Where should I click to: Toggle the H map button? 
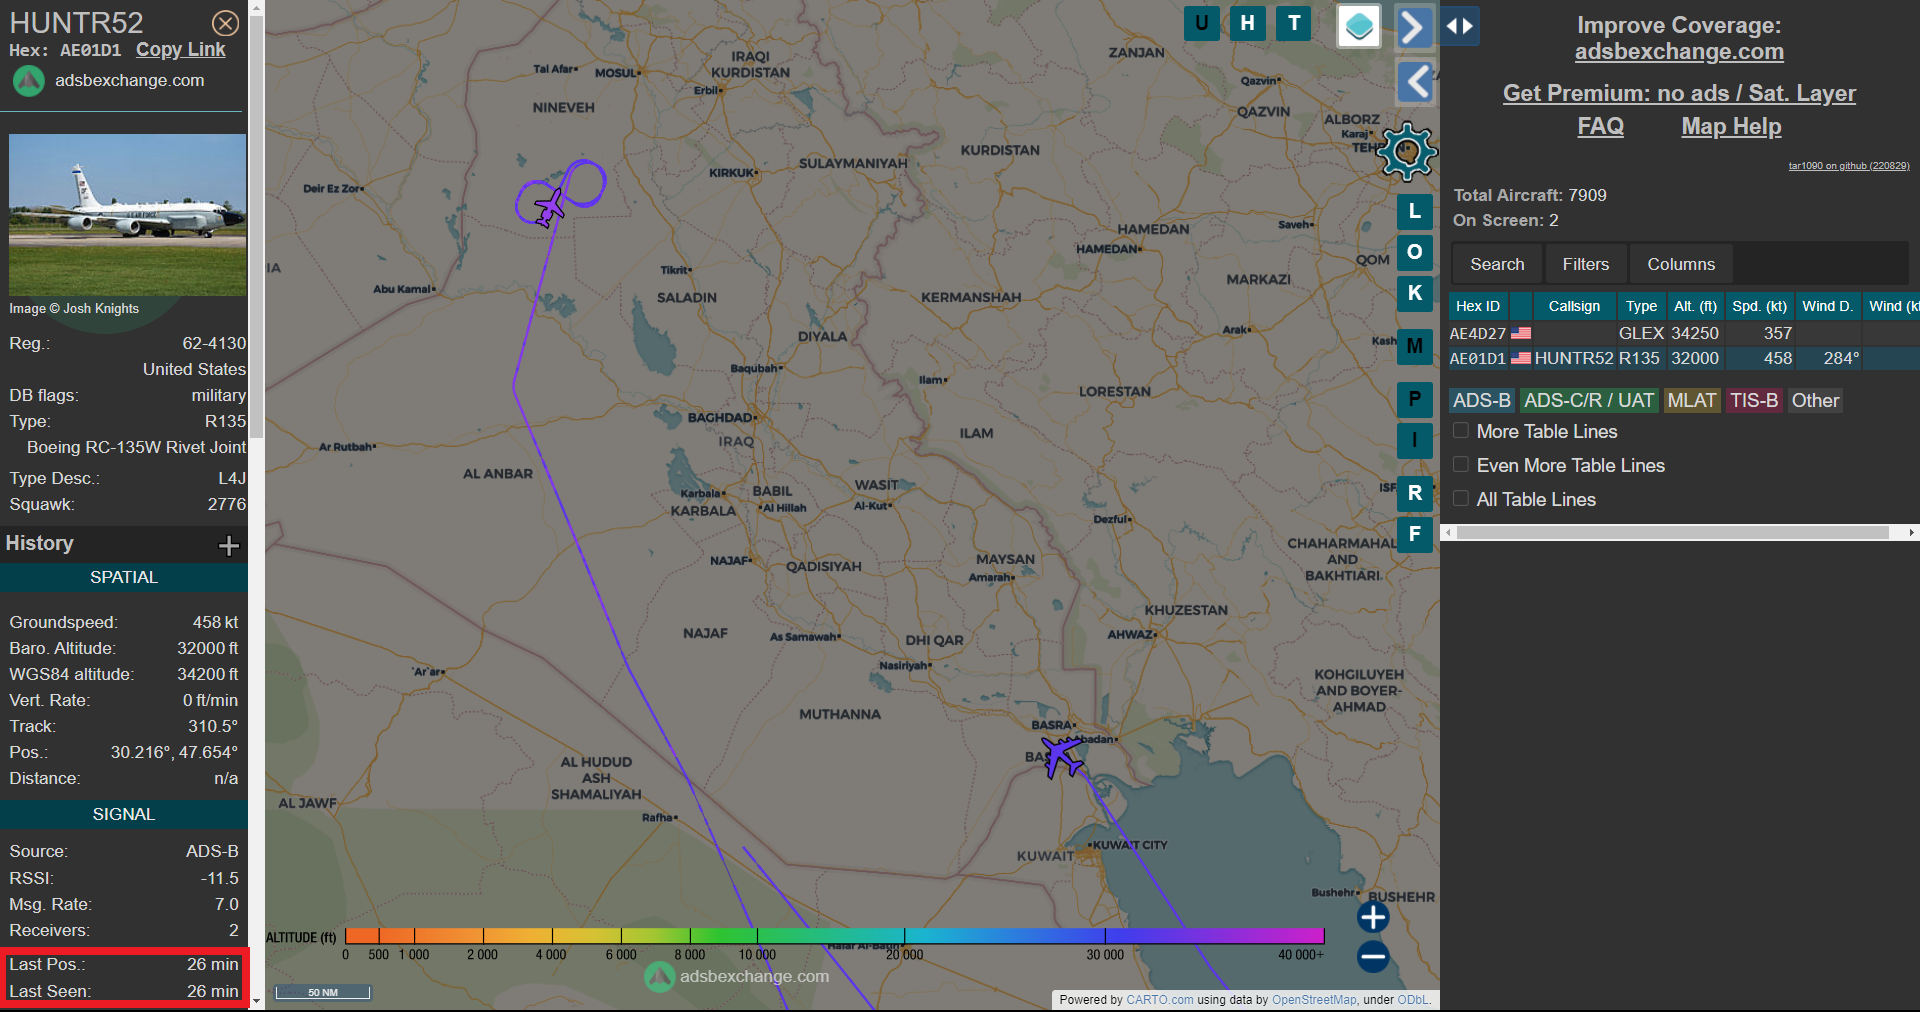click(x=1247, y=23)
